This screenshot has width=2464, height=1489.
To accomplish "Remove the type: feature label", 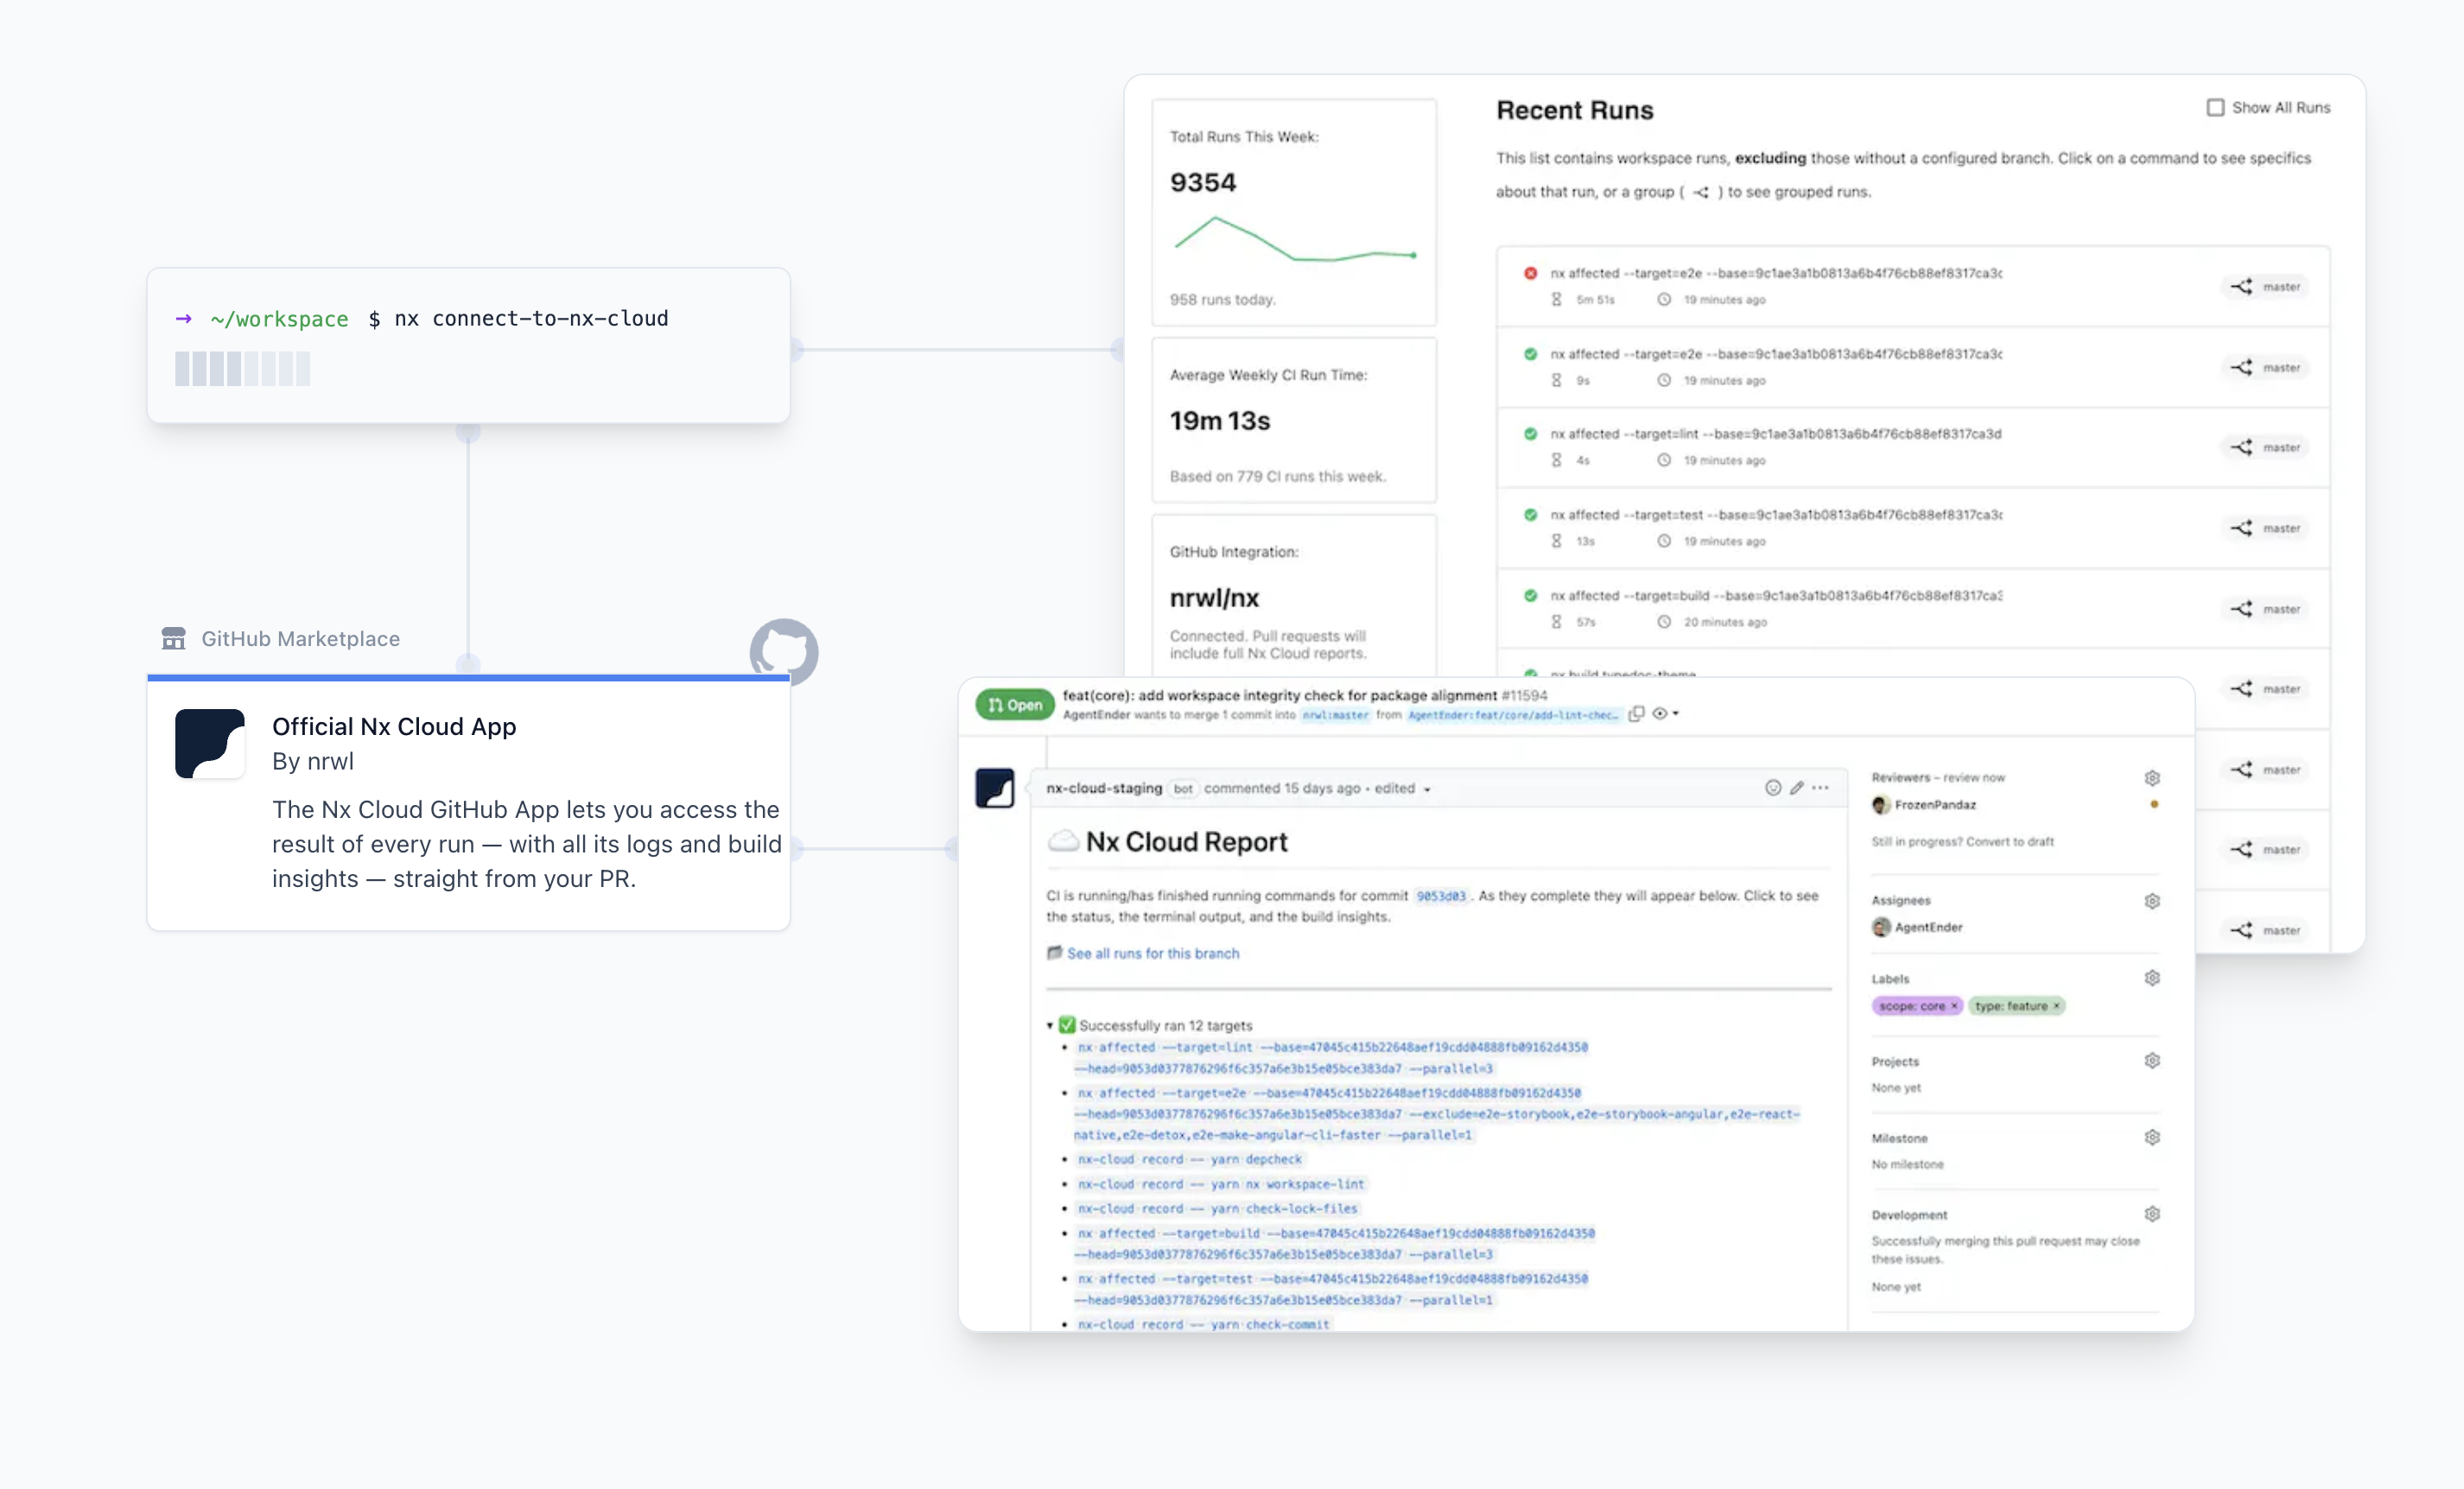I will (x=2056, y=1006).
